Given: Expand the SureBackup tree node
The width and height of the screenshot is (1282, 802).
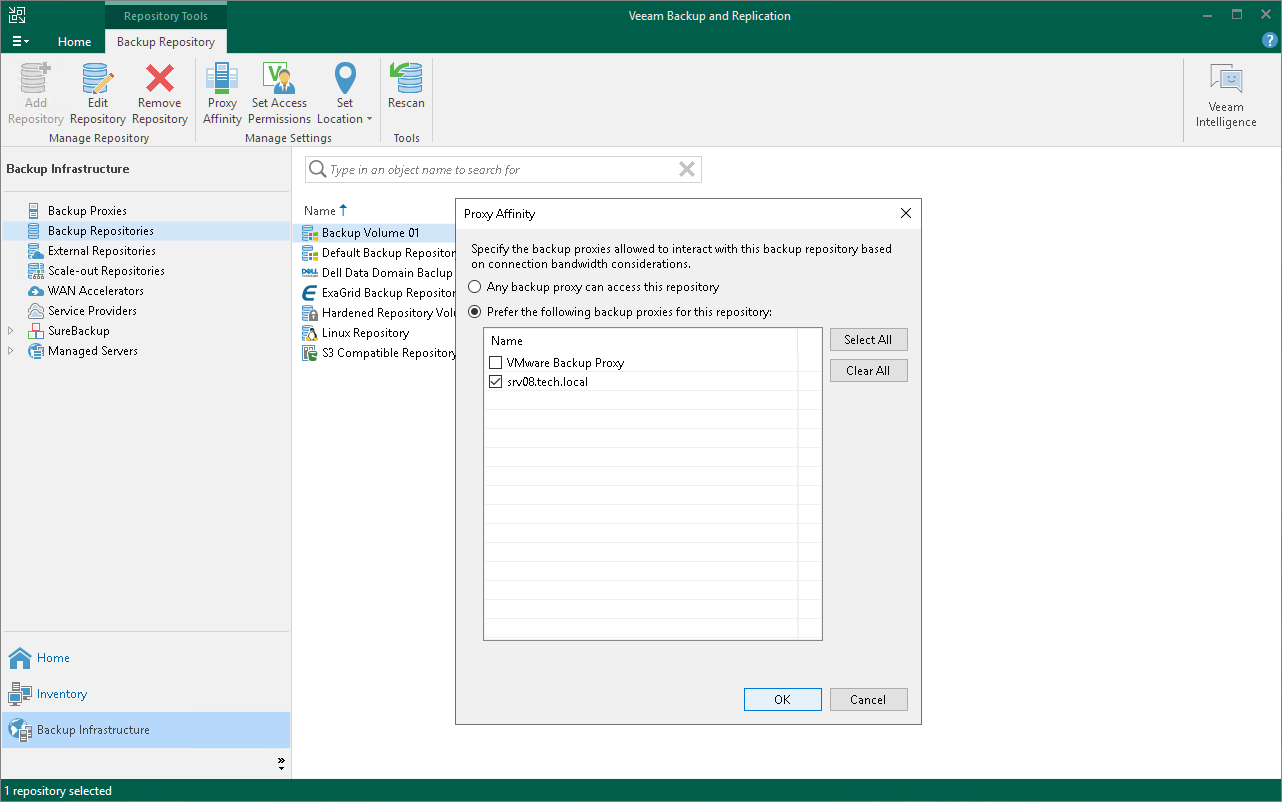Looking at the screenshot, I should (x=11, y=331).
